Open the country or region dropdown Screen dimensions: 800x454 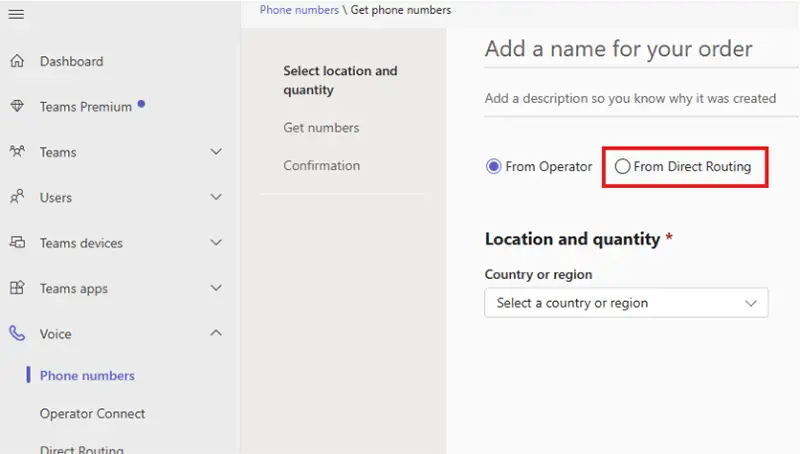pos(626,303)
